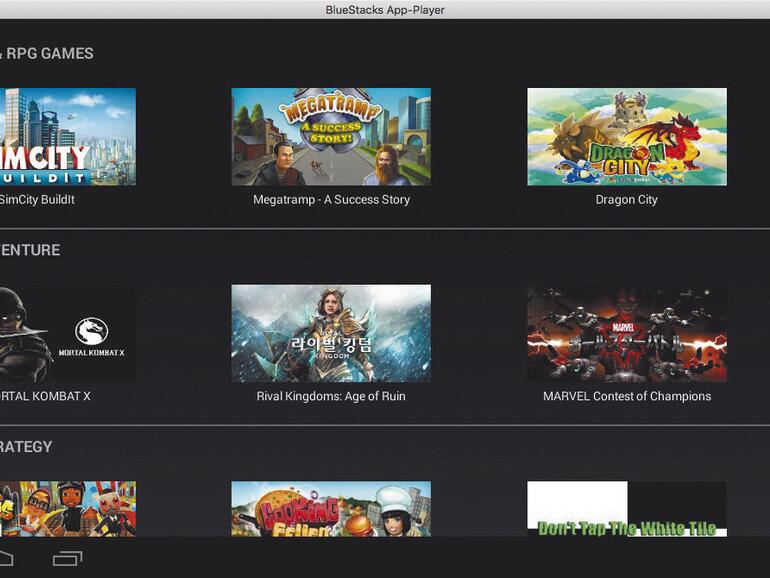Select the STRATEGY section heading

point(26,446)
